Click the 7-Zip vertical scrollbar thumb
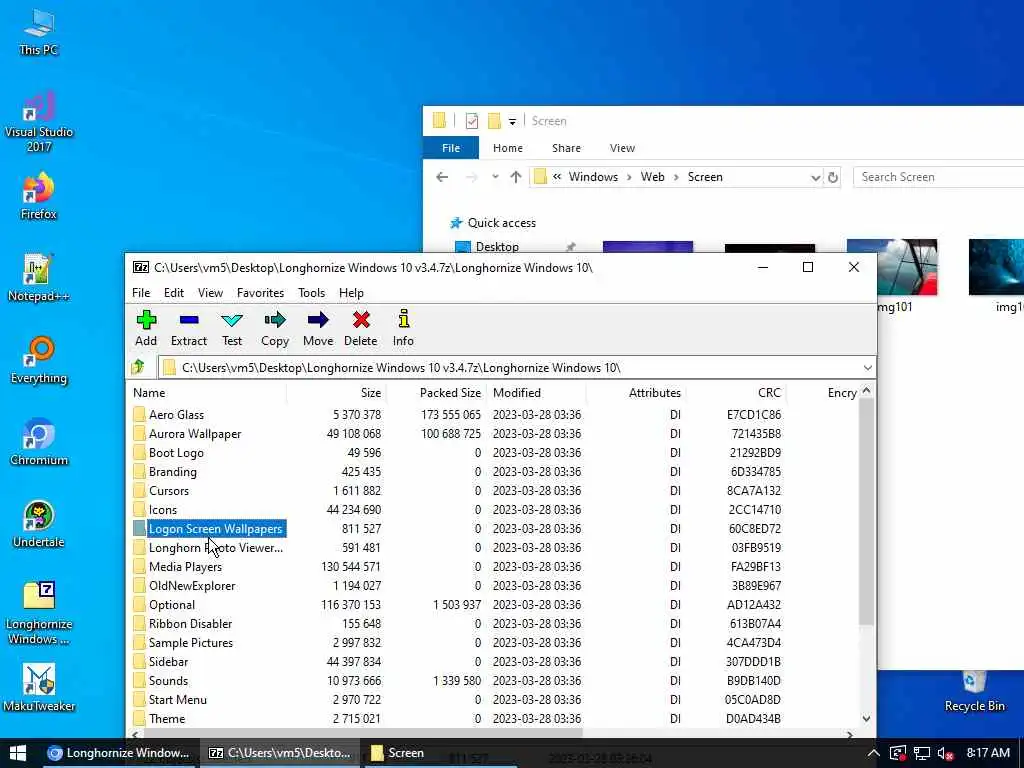Viewport: 1024px width, 768px height. point(866,510)
